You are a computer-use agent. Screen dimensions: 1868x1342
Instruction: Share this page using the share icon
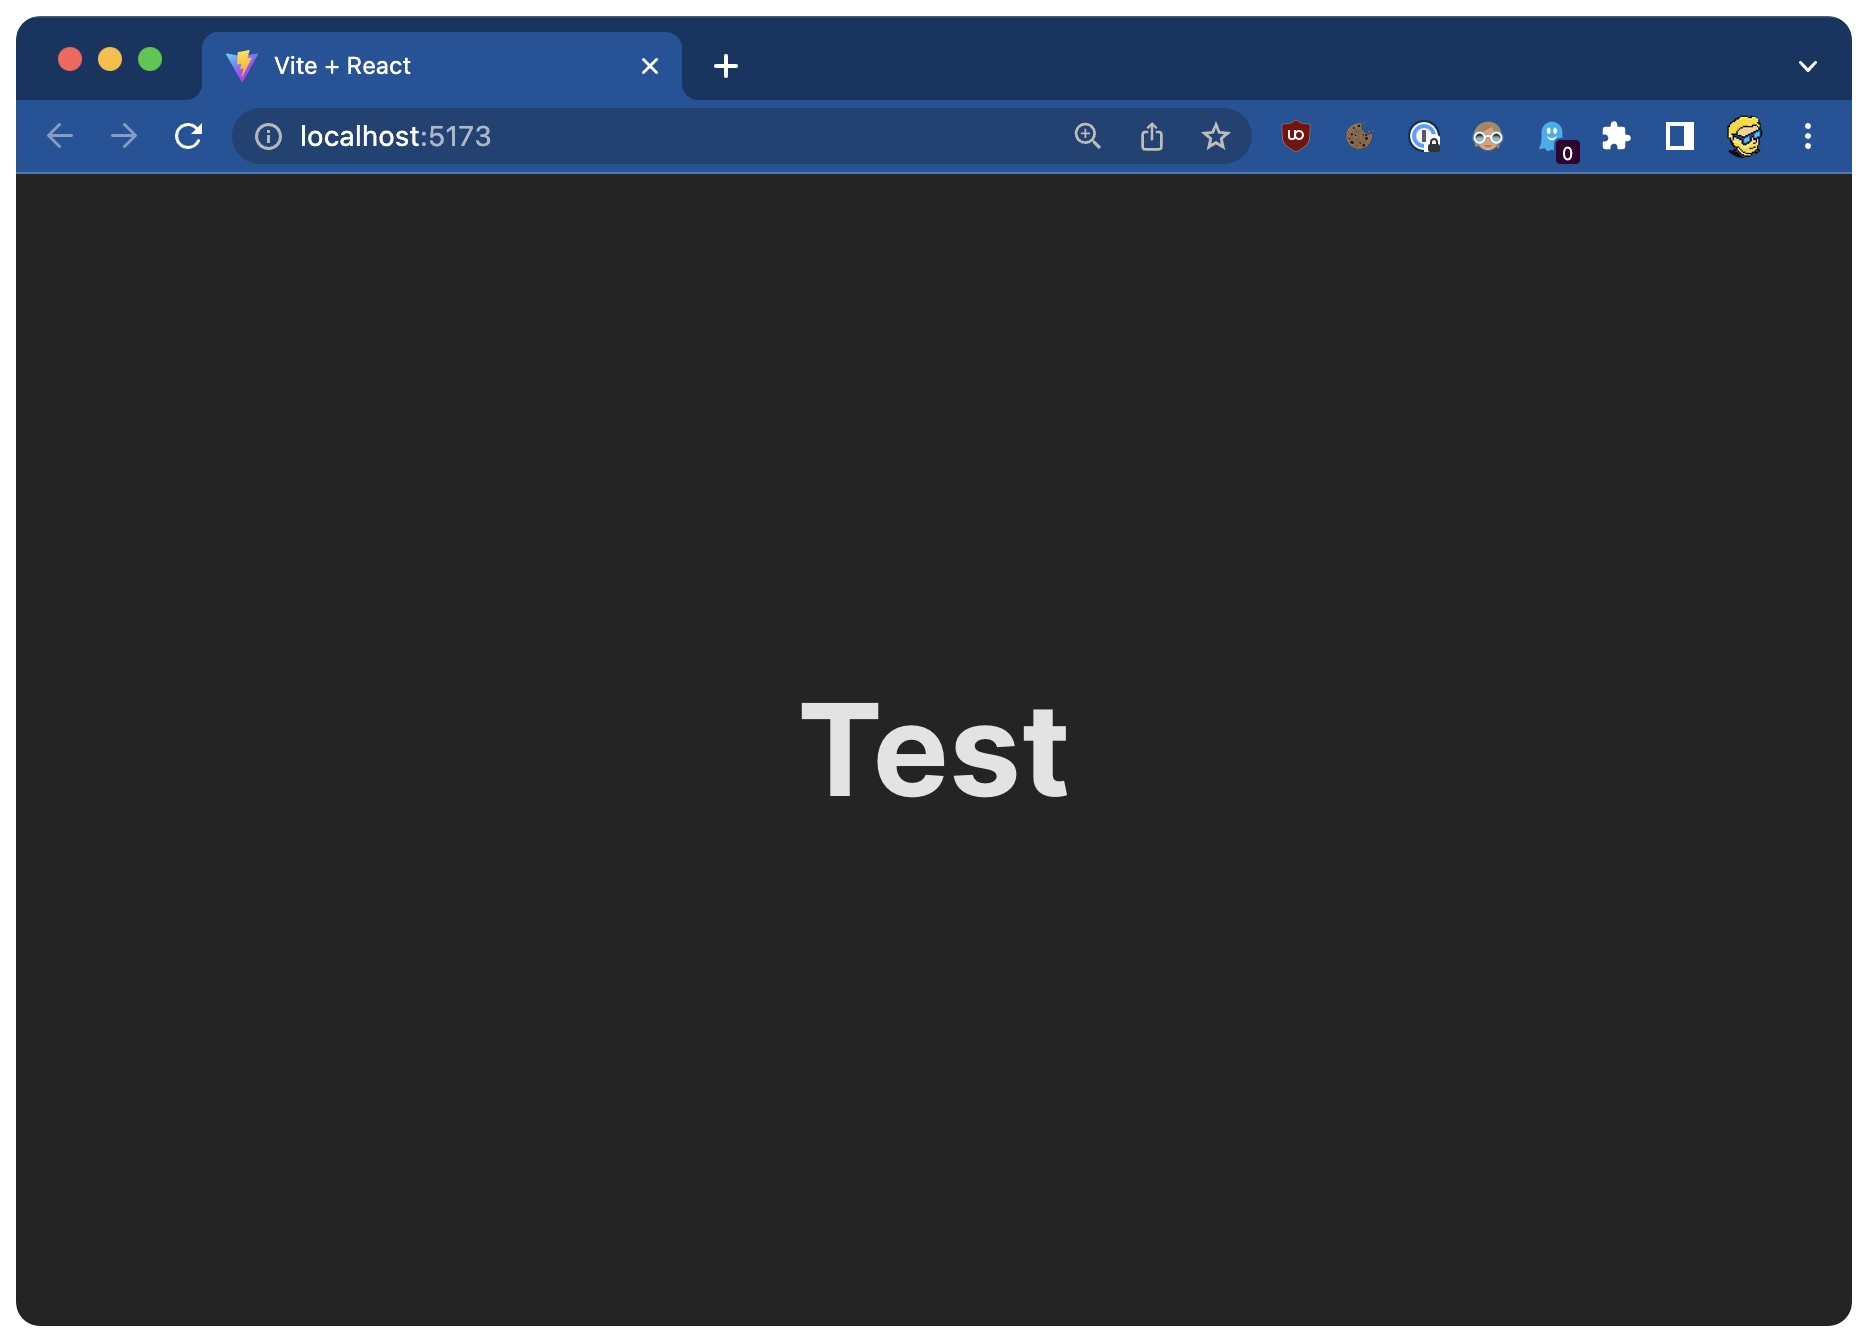click(1152, 136)
